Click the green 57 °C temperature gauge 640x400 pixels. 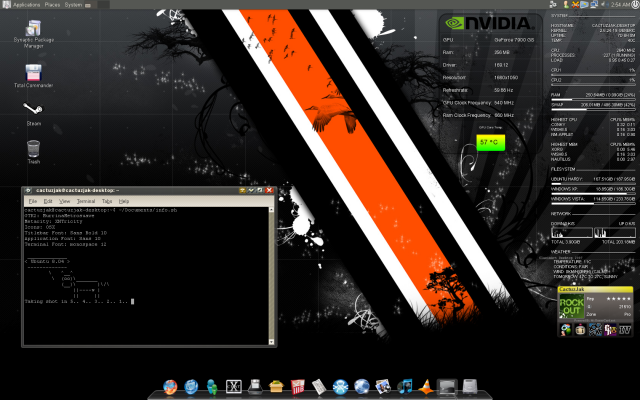tap(491, 142)
